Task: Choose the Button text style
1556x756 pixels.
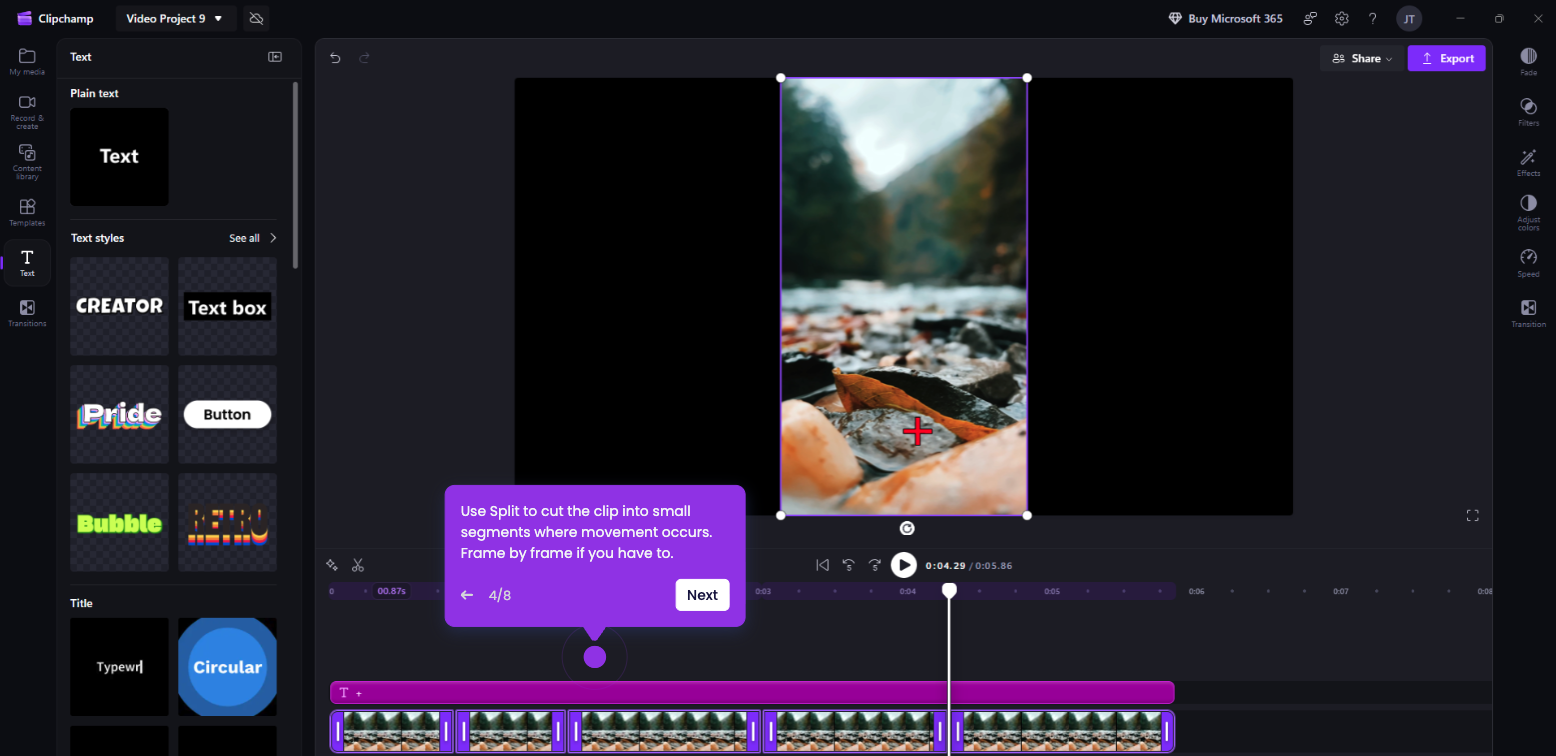Action: [227, 414]
